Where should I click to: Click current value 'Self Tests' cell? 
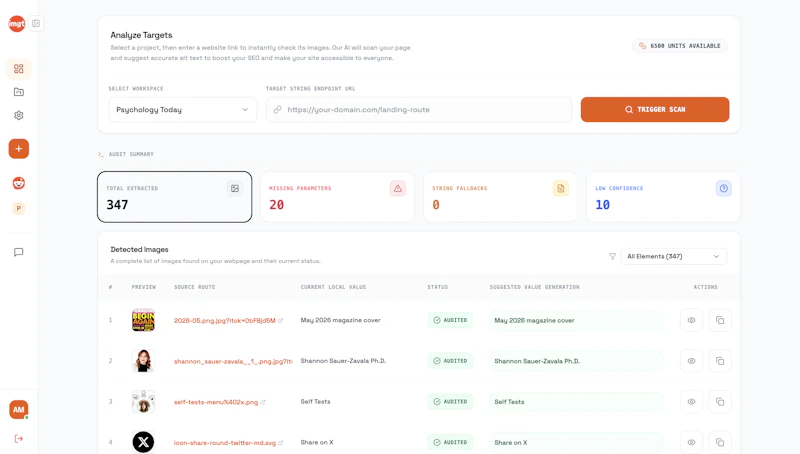tap(315, 401)
